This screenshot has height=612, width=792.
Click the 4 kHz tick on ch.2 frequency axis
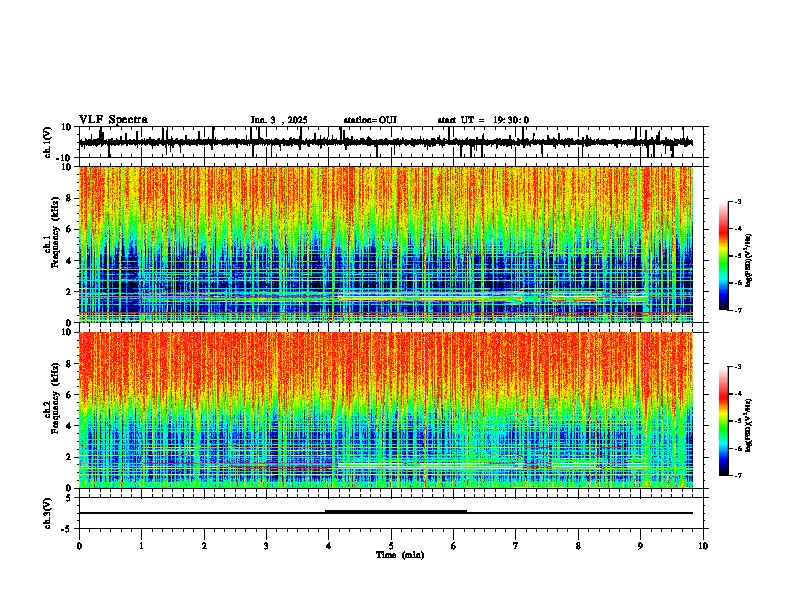pos(69,426)
